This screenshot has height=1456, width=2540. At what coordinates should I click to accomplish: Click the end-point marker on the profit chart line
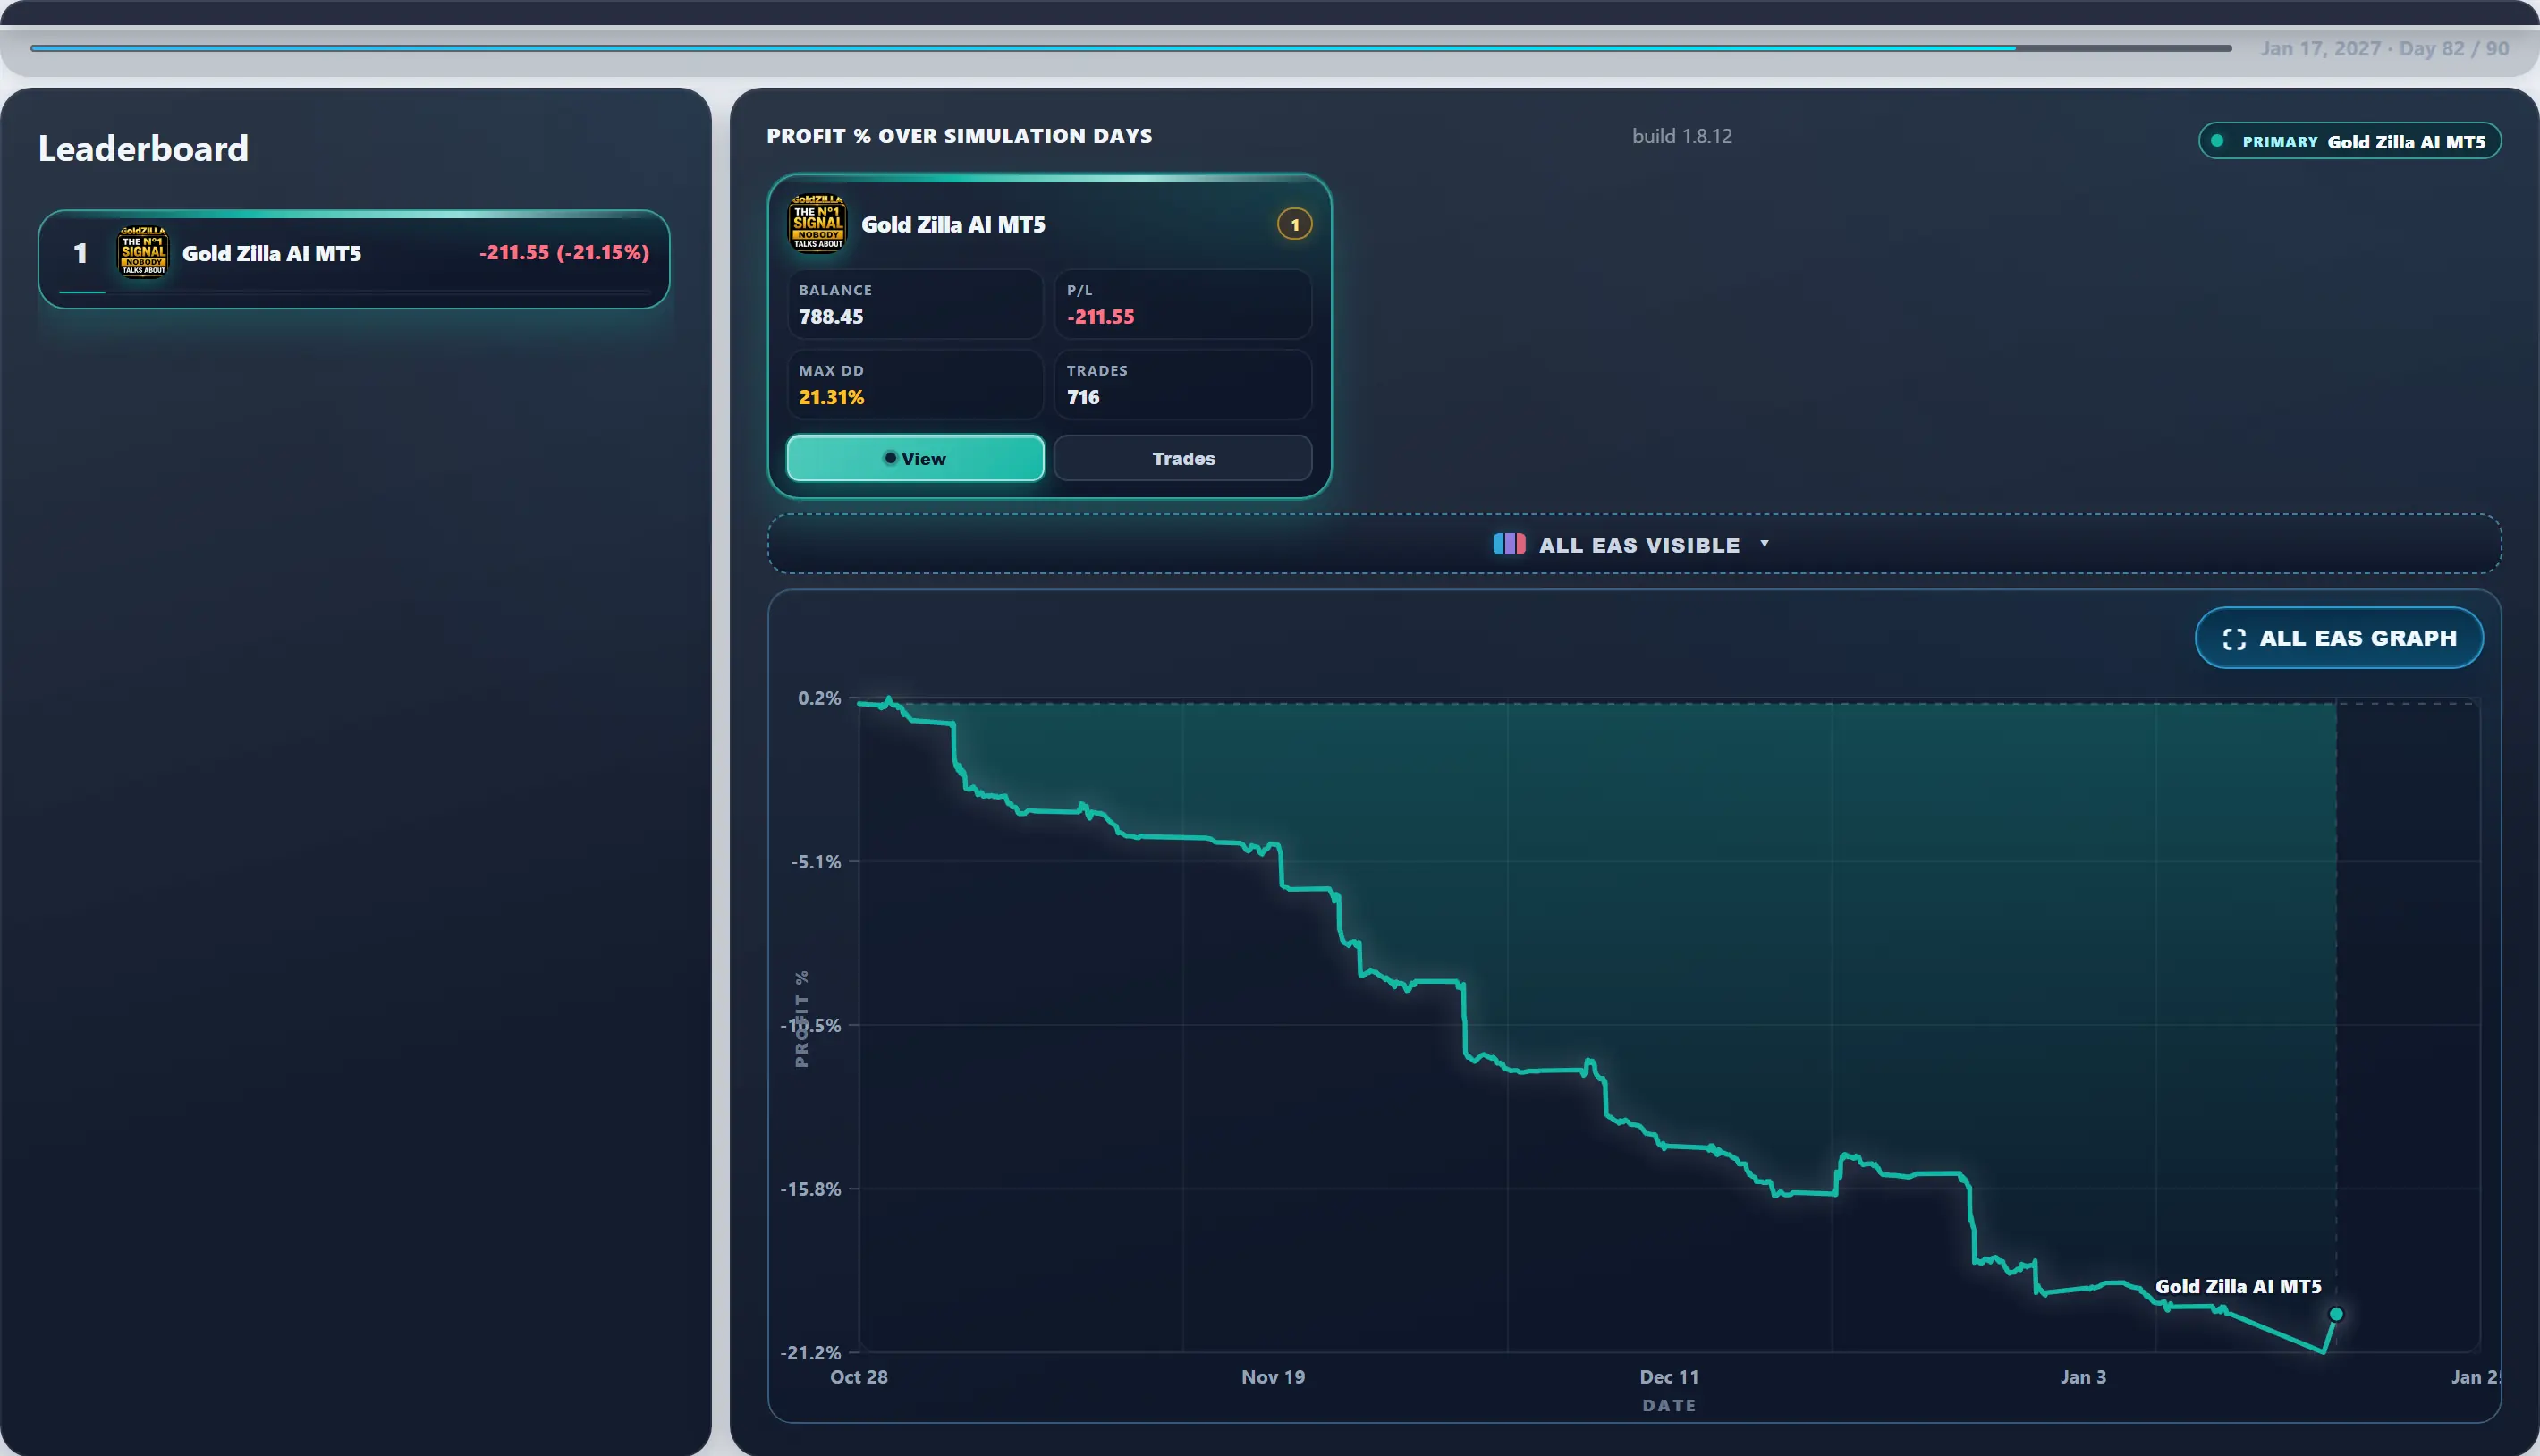[x=2336, y=1314]
